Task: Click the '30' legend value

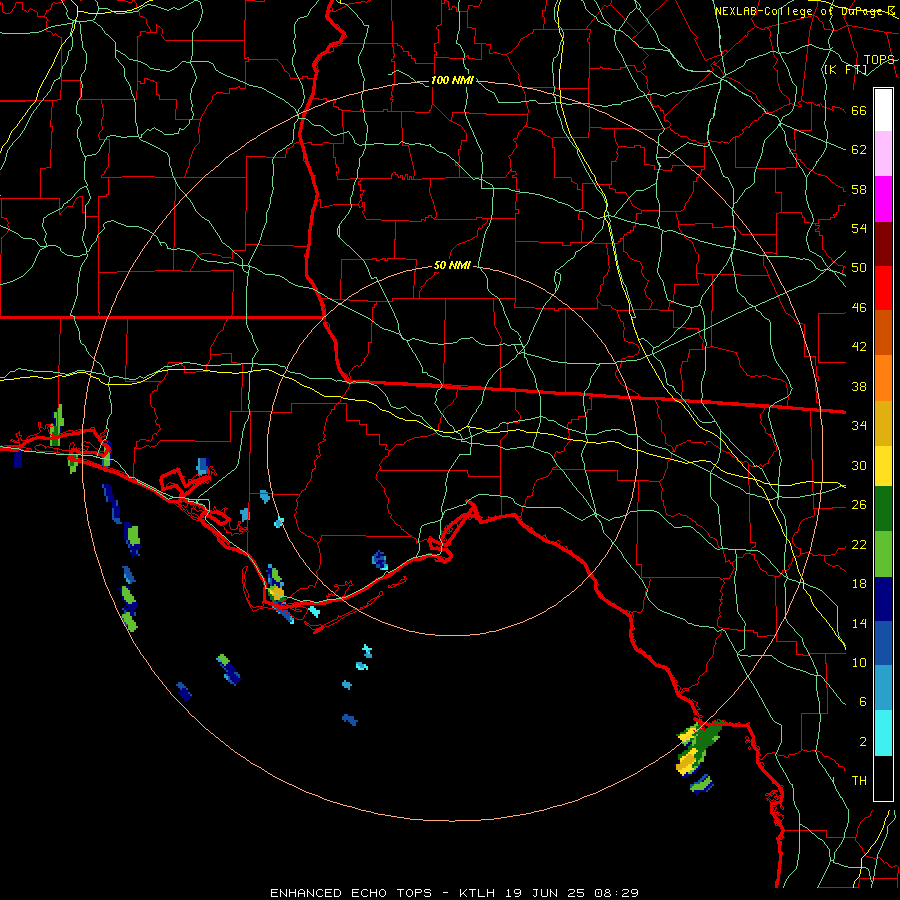Action: (859, 465)
